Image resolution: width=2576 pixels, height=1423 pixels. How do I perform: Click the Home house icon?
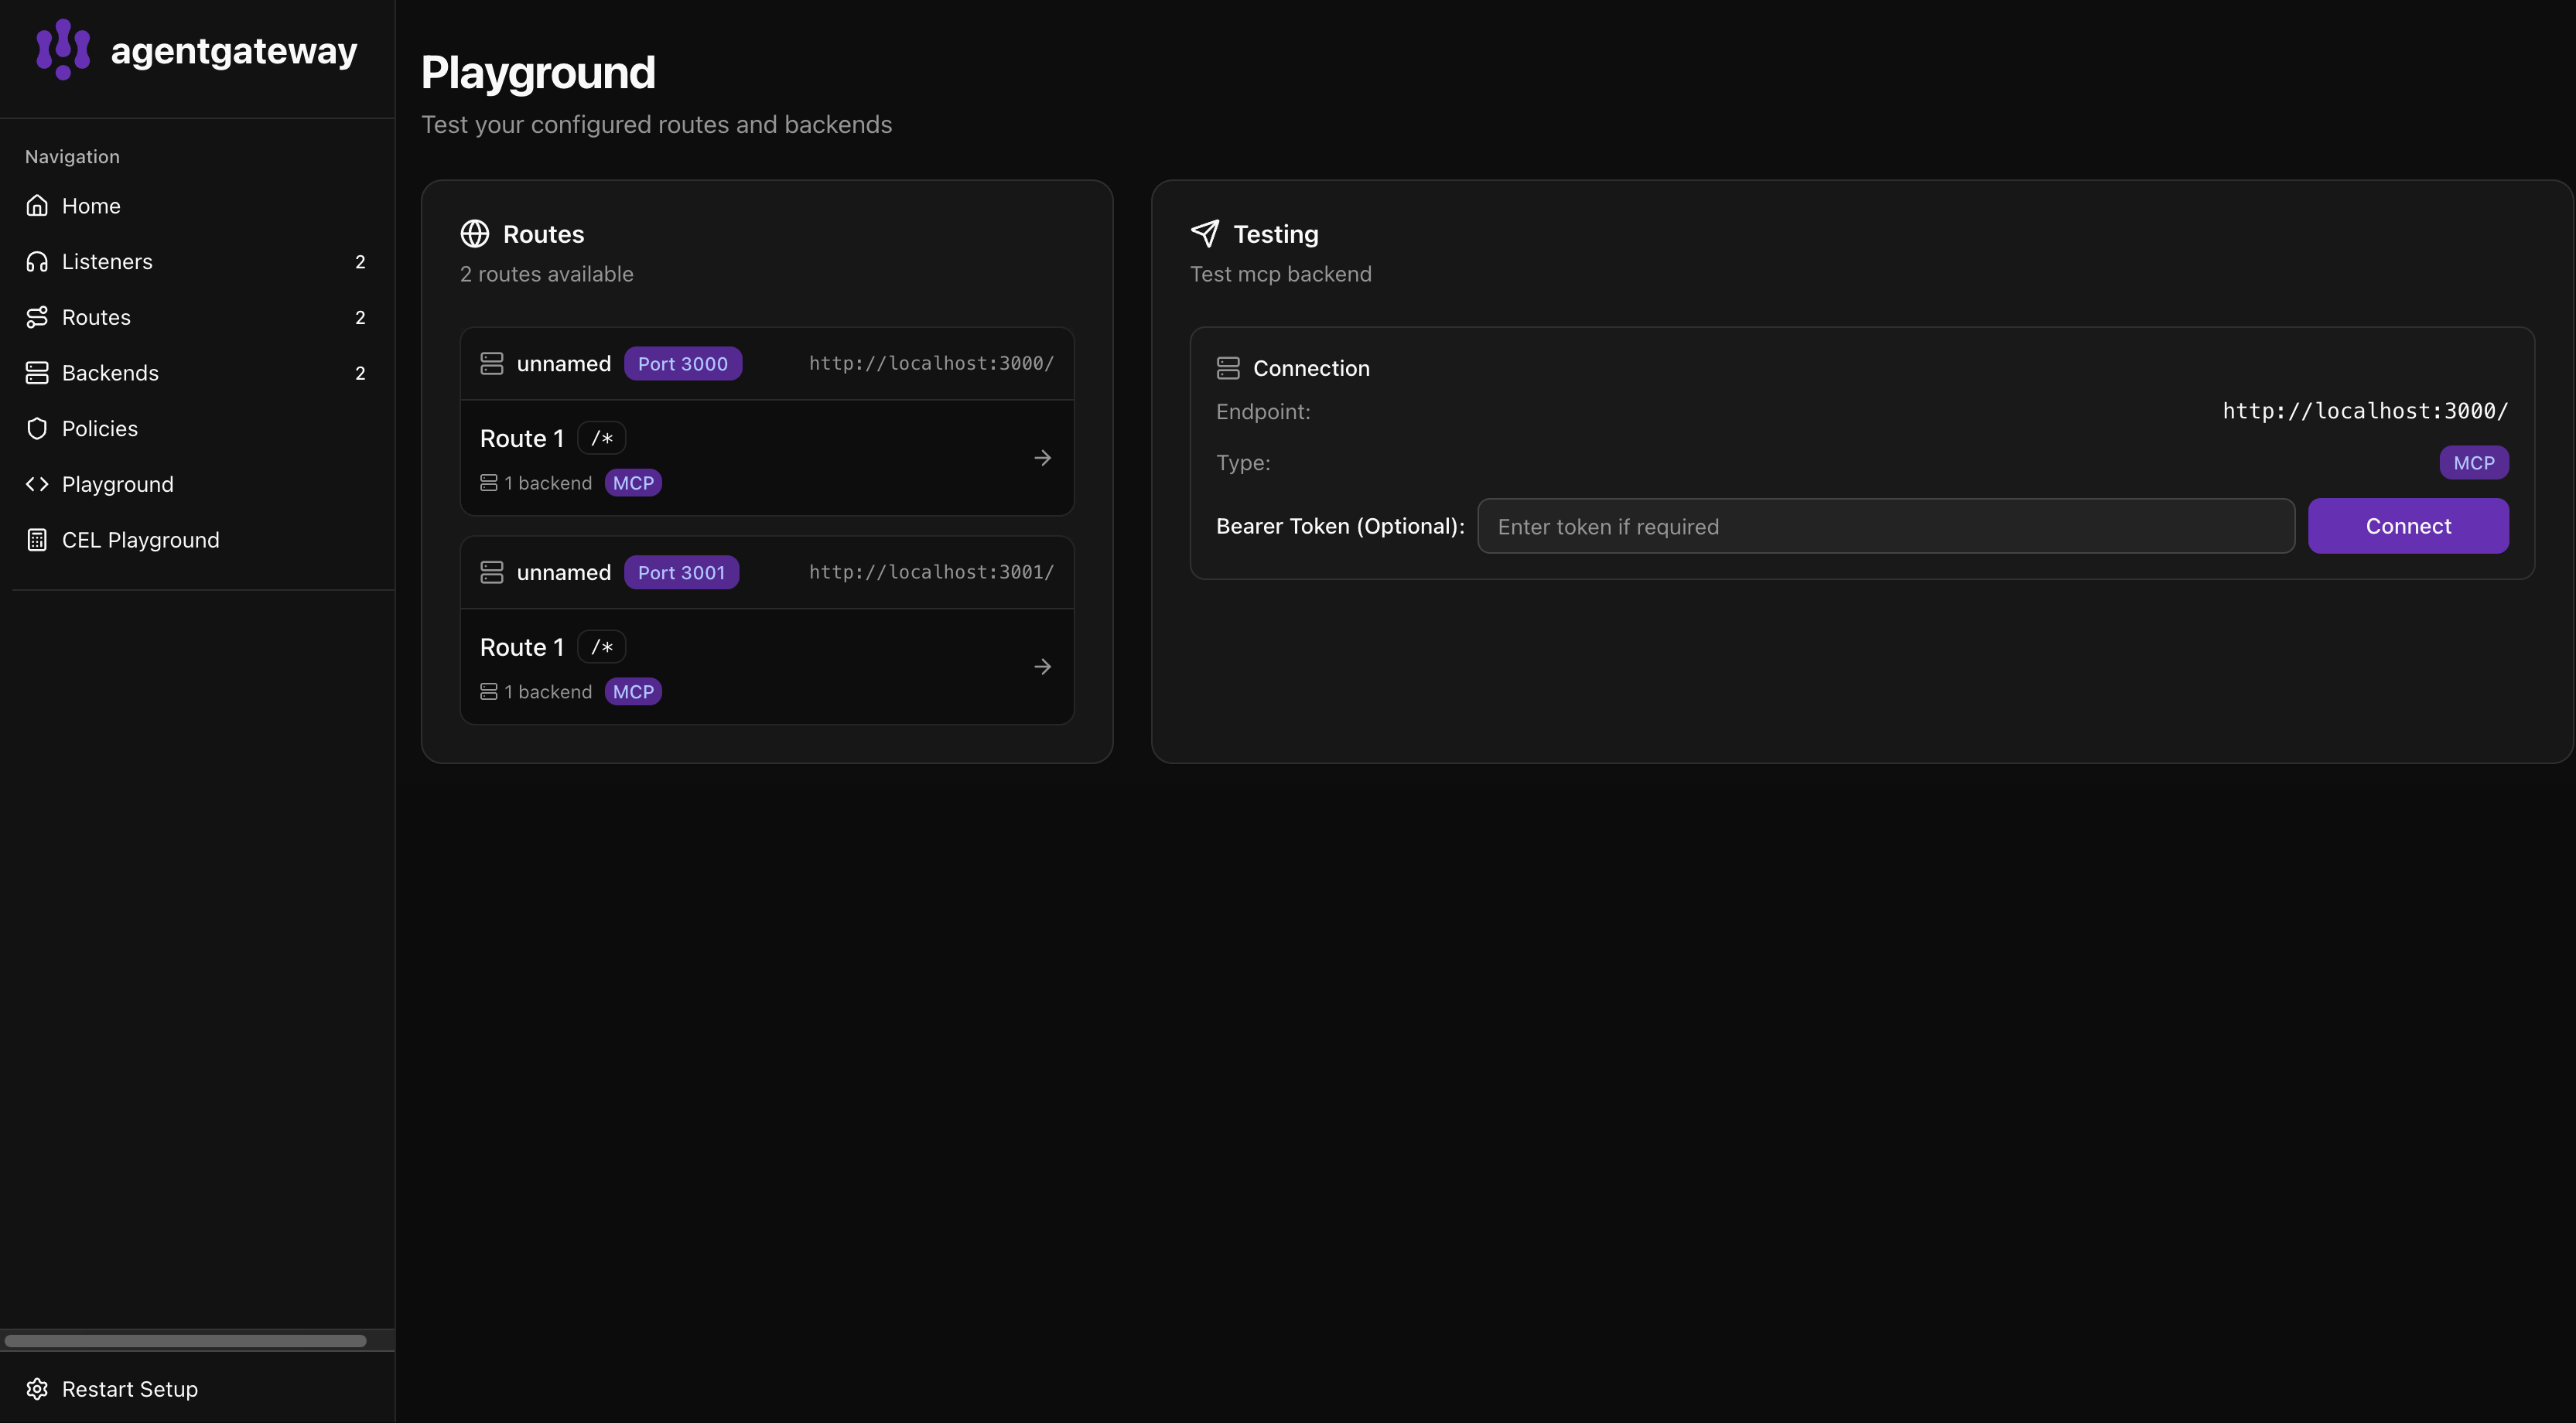click(37, 205)
